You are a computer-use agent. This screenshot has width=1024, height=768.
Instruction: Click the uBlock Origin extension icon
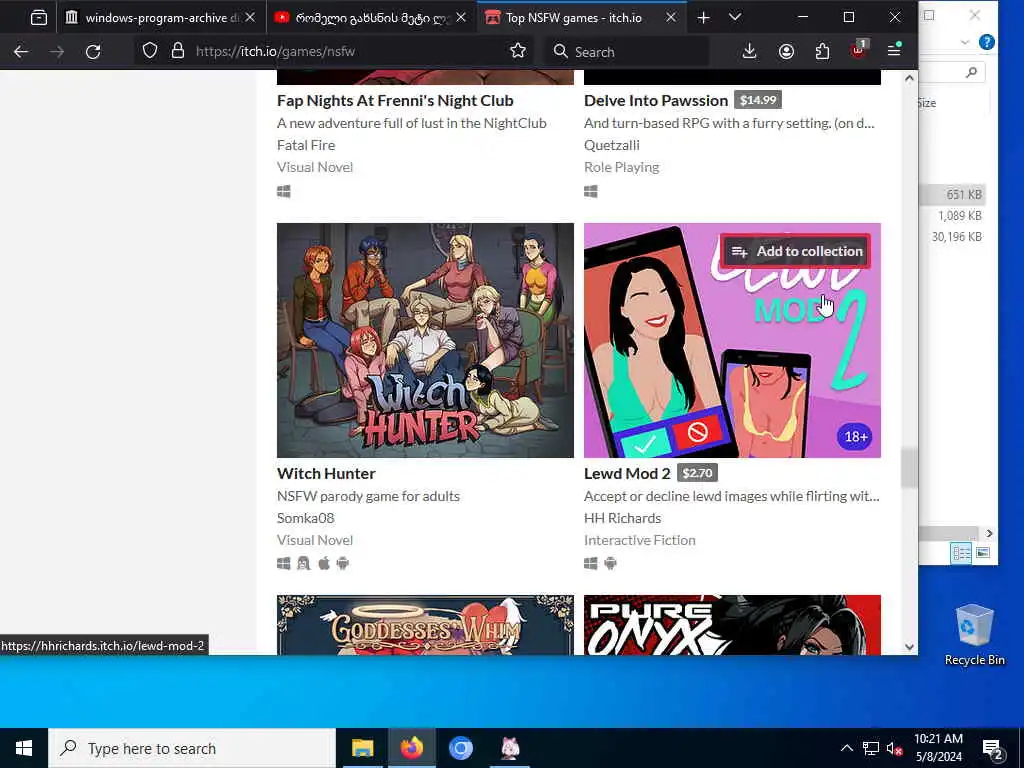click(858, 50)
